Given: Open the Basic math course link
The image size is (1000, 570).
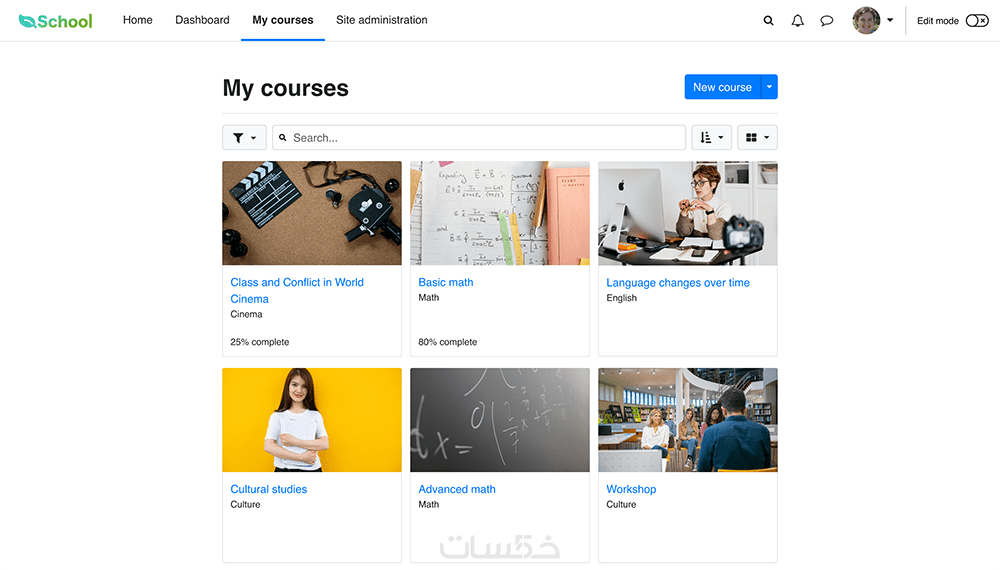Looking at the screenshot, I should 446,282.
